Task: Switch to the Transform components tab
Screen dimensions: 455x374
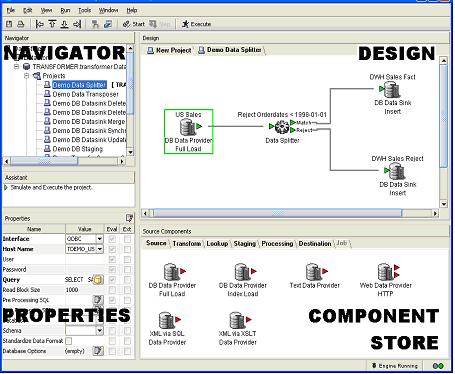Action: click(187, 243)
